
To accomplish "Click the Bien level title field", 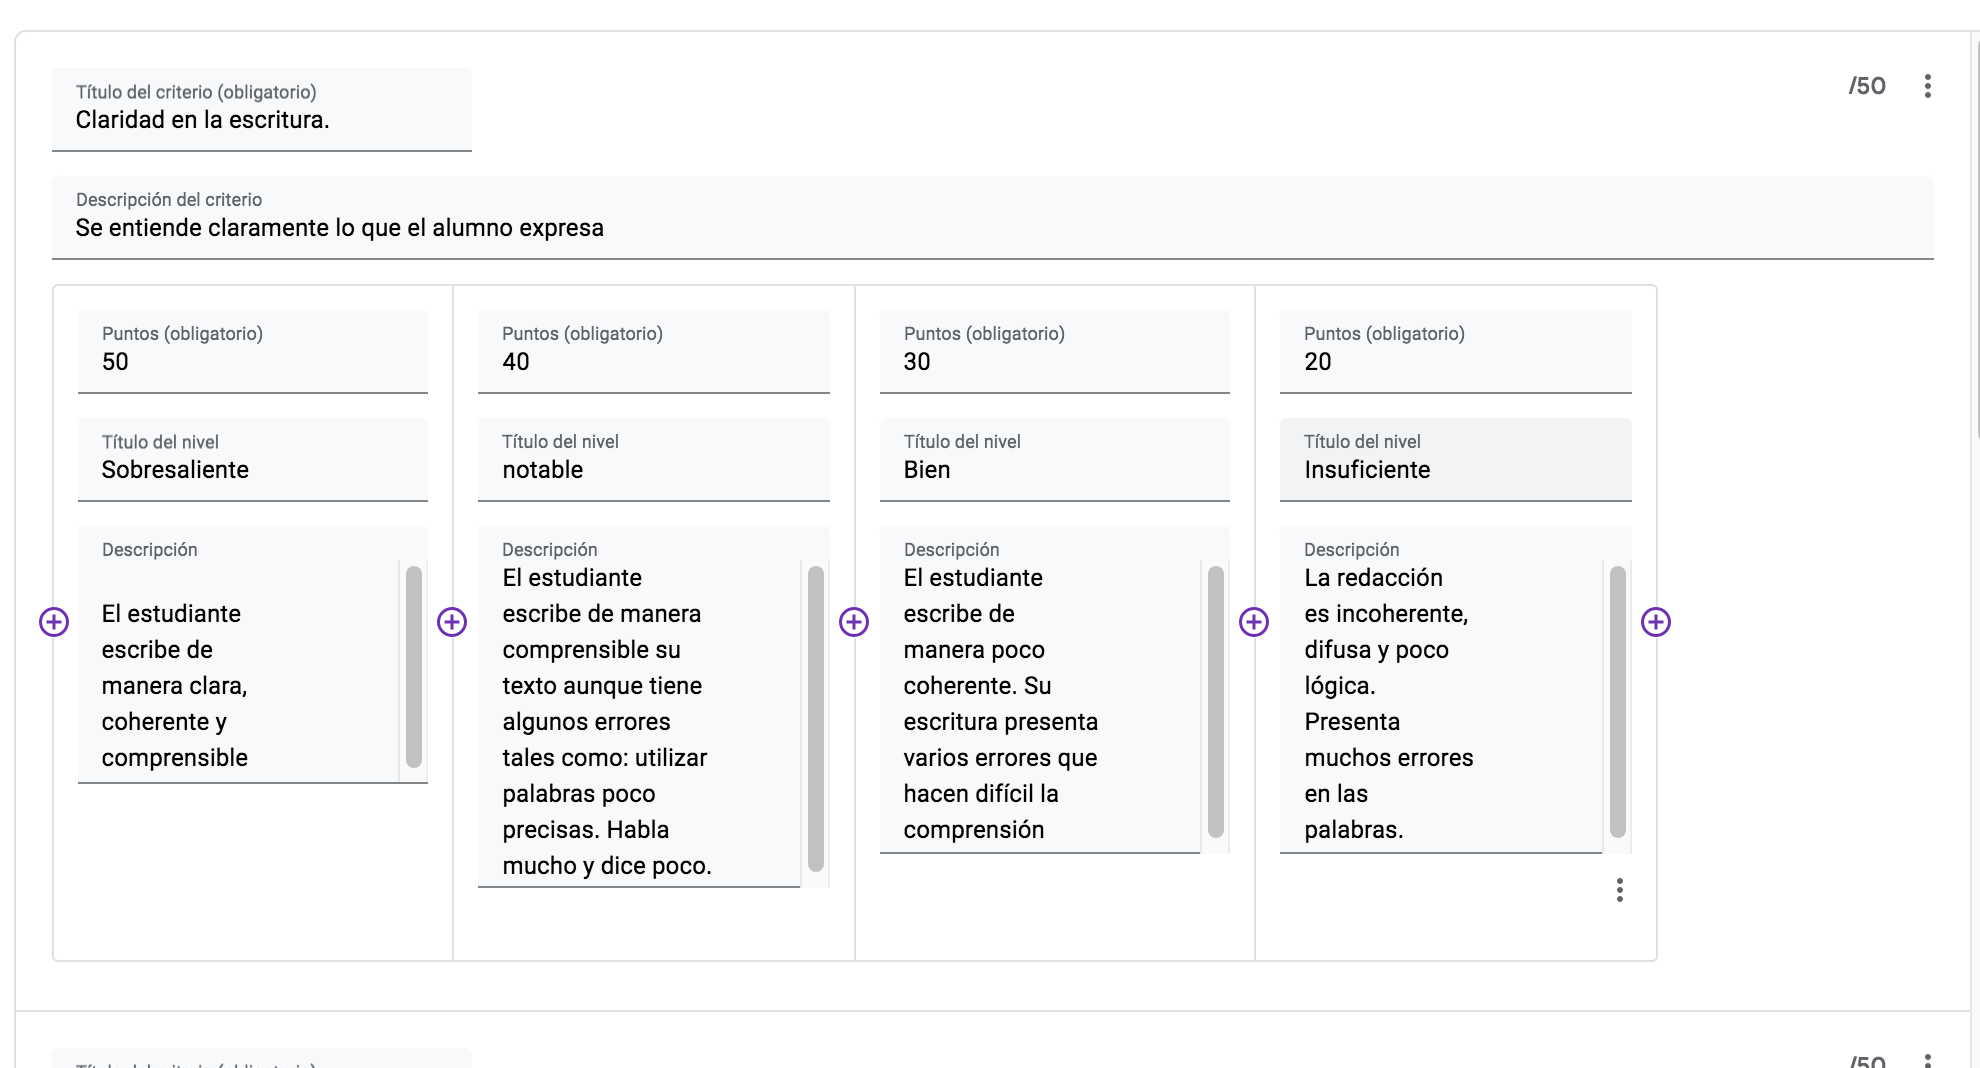I will pos(1054,470).
